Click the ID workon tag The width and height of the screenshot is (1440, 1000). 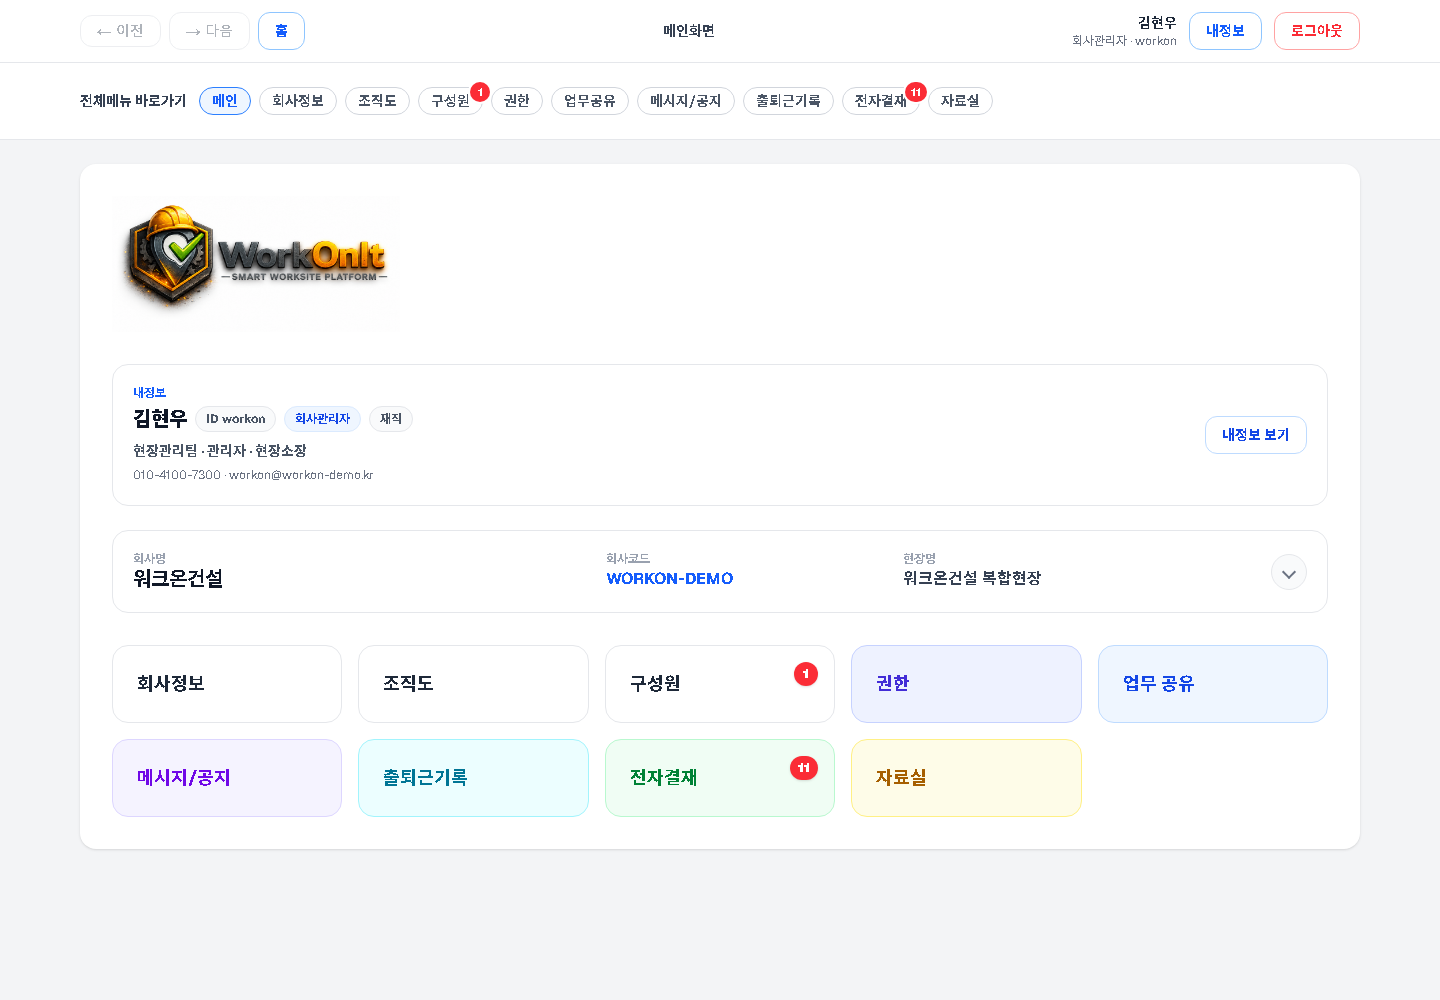(236, 419)
